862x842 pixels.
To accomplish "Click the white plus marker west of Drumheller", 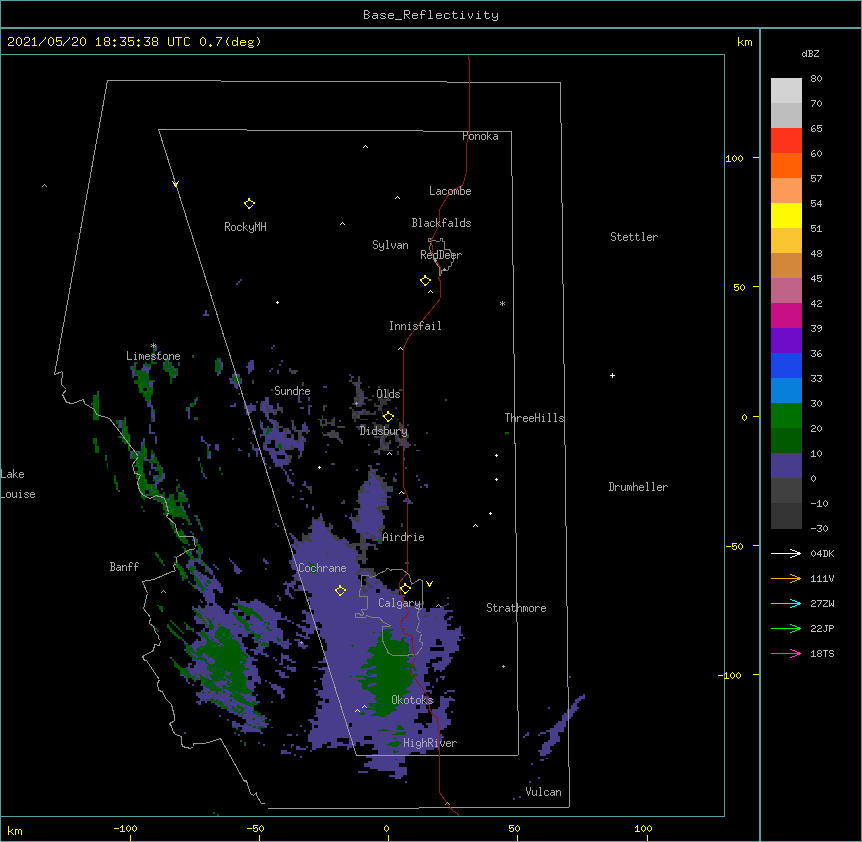I will coord(612,375).
